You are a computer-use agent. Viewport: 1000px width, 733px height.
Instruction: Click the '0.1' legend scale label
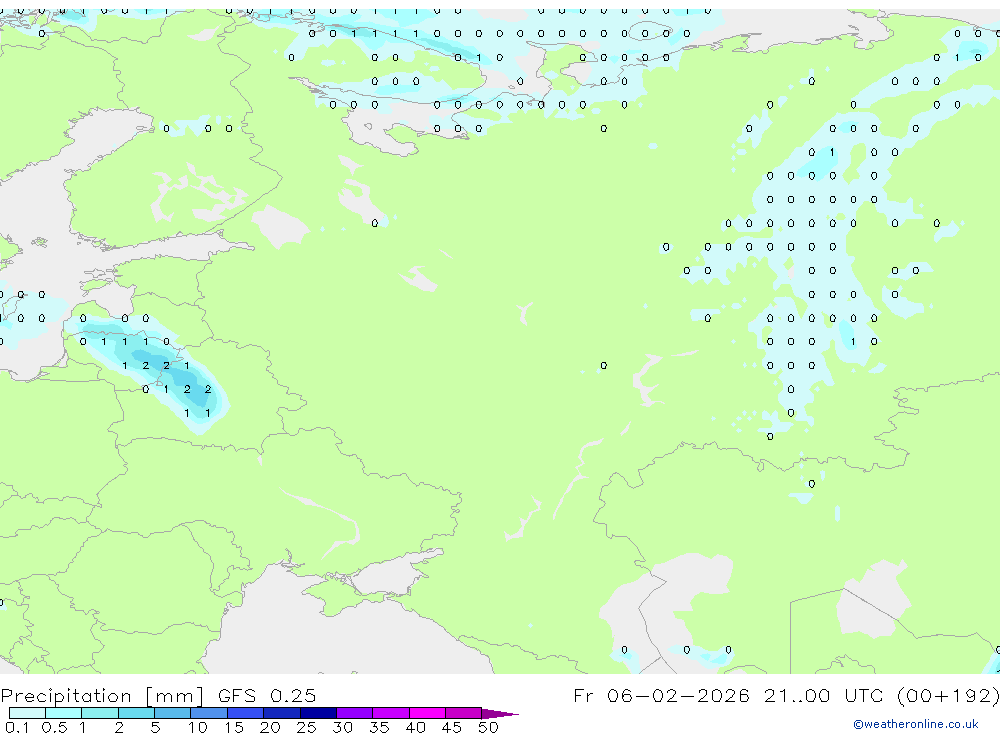pyautogui.click(x=17, y=727)
